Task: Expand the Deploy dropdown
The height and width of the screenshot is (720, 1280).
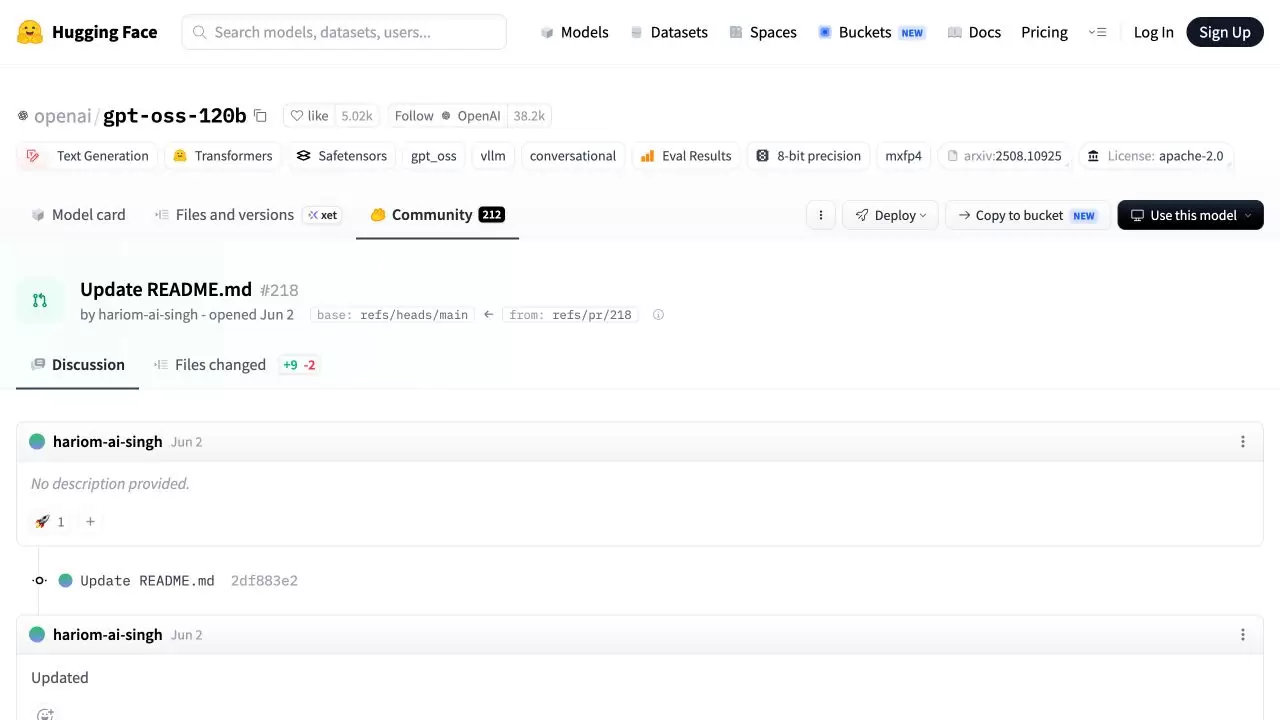Action: tap(890, 215)
